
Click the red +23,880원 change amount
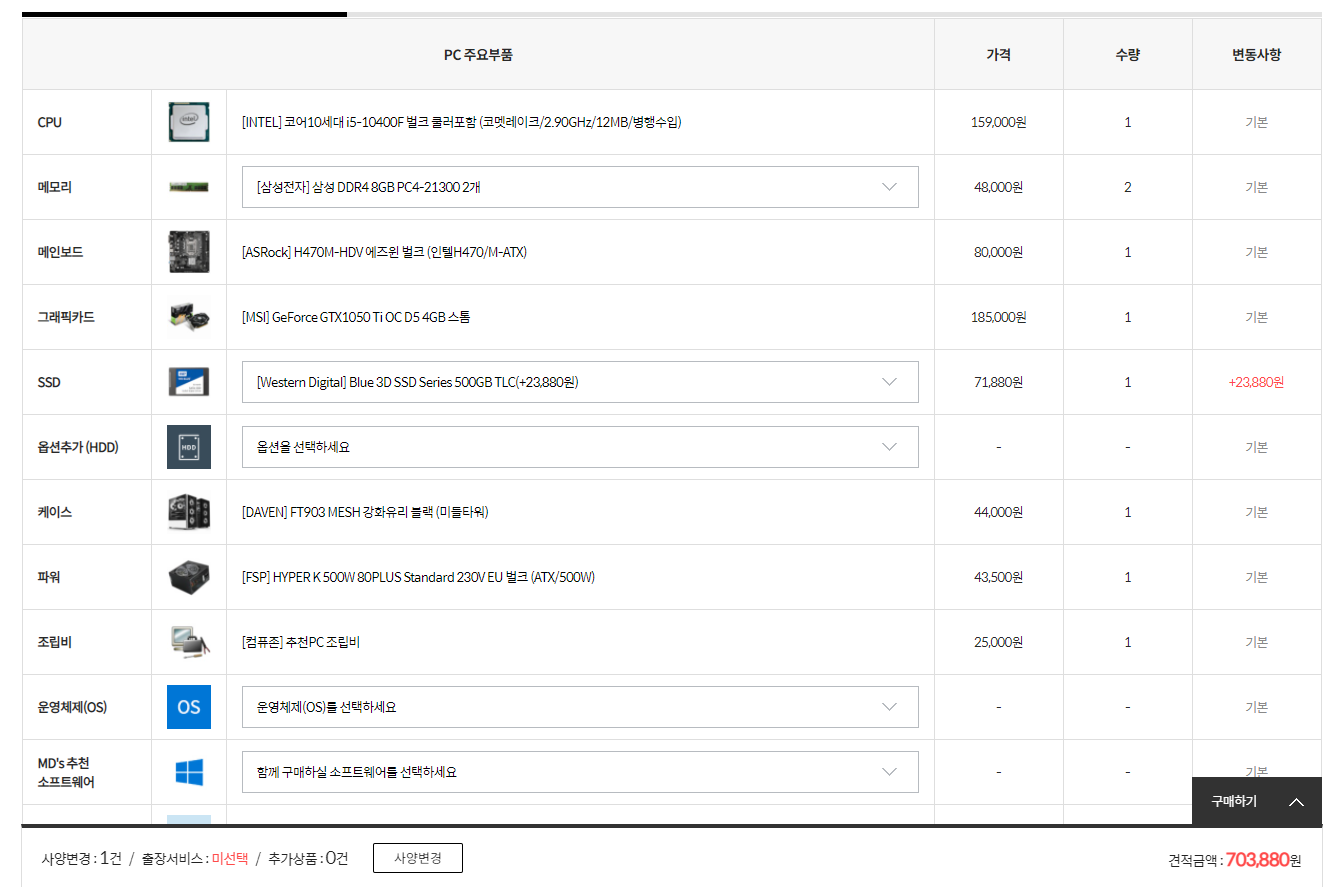pyautogui.click(x=1256, y=382)
